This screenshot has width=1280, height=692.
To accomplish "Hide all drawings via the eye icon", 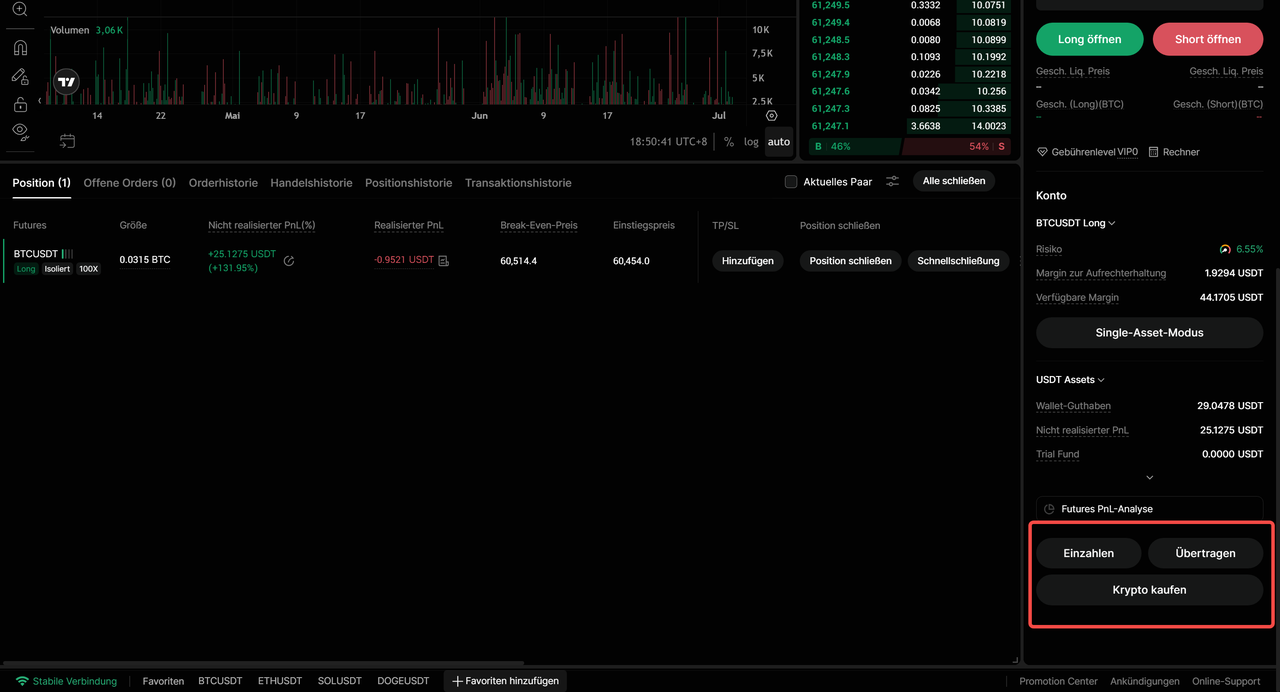I will click(20, 132).
